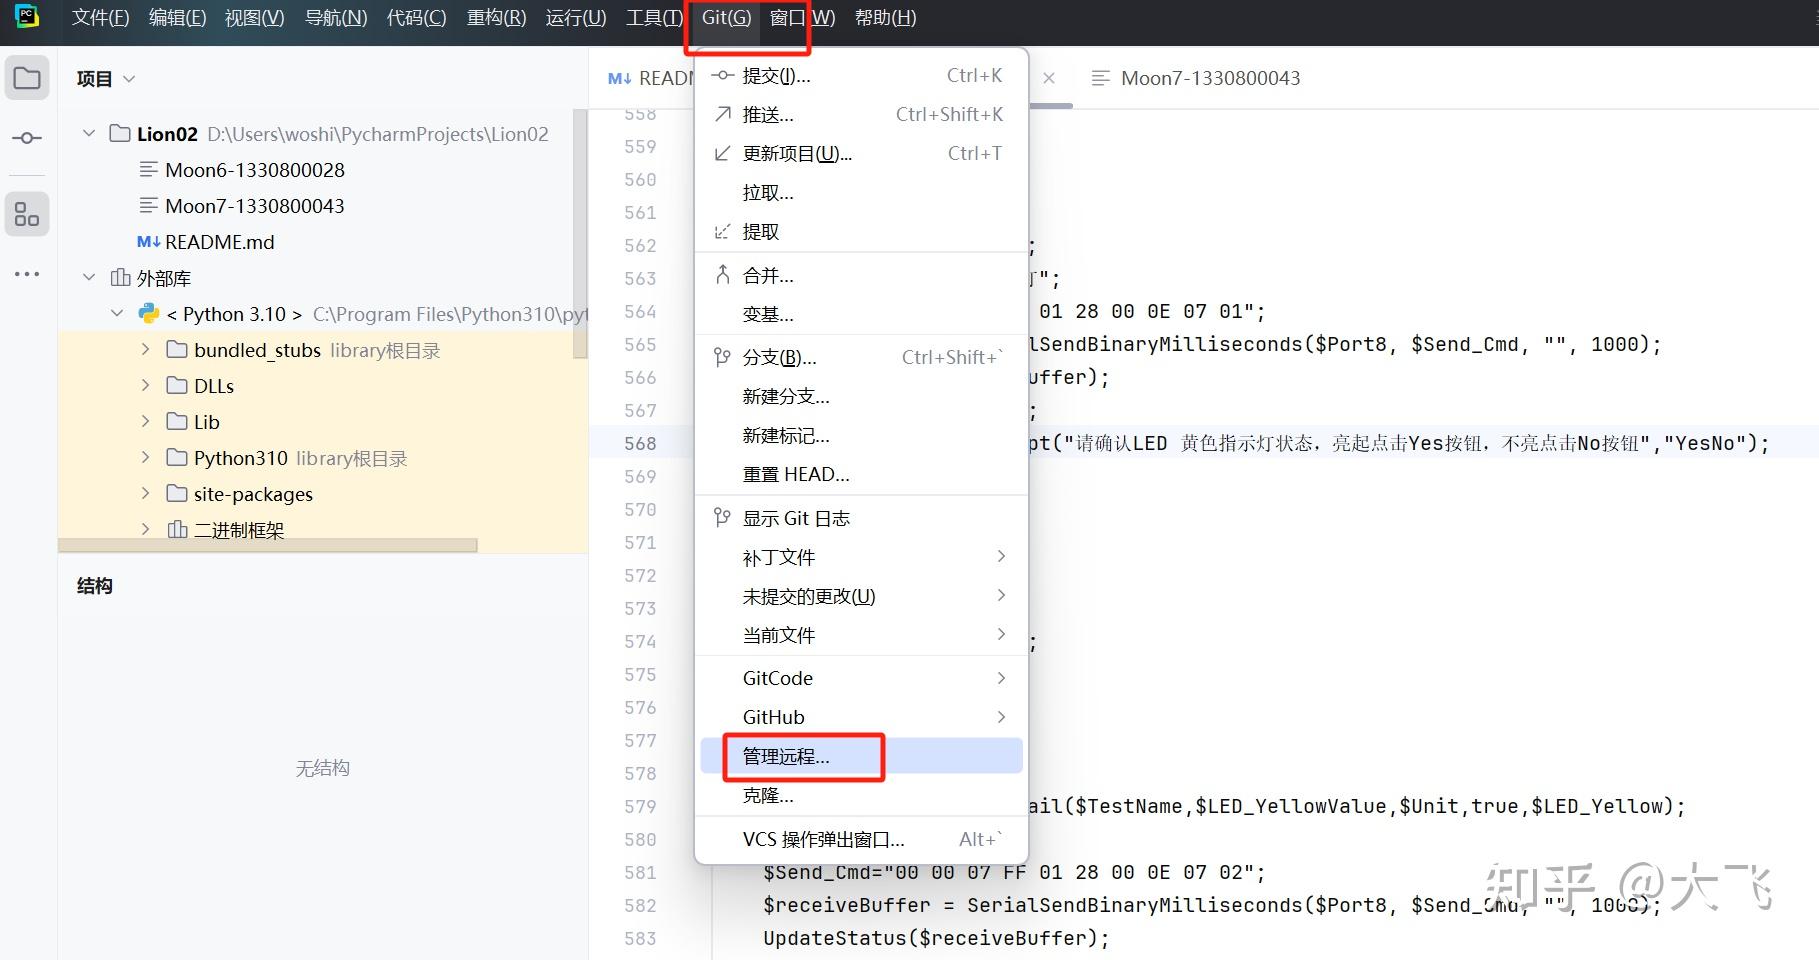Screen dimensions: 1819x960
Task: Expand the site-packages directory
Action: 145,493
